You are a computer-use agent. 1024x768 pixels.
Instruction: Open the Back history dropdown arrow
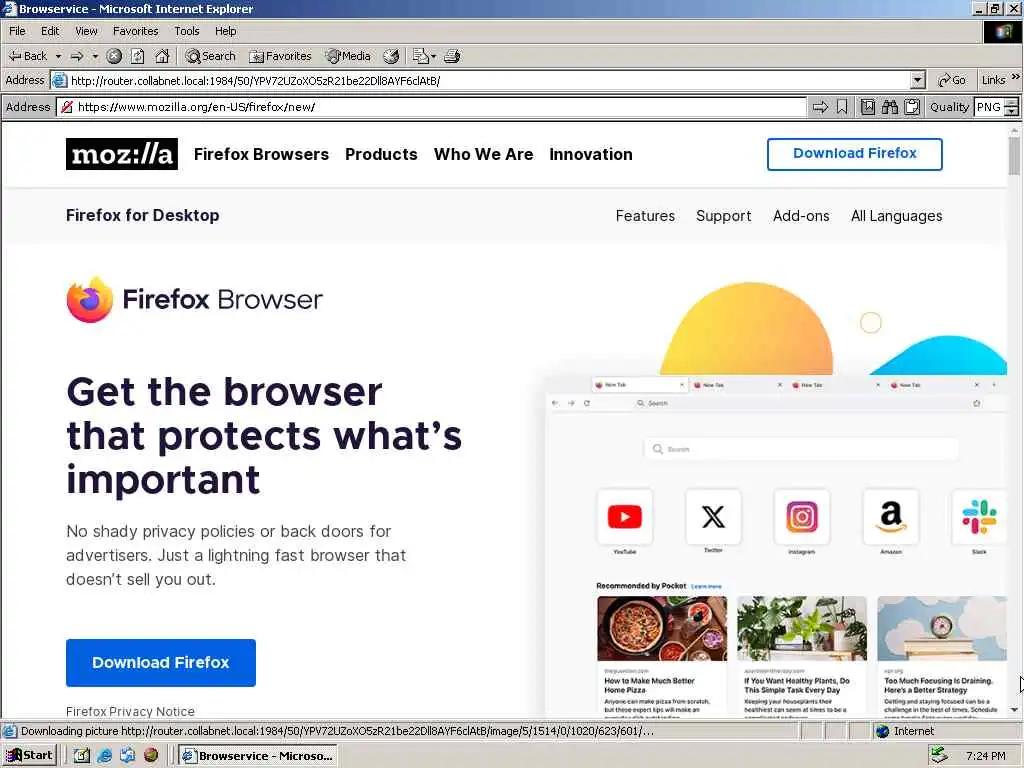pyautogui.click(x=58, y=56)
